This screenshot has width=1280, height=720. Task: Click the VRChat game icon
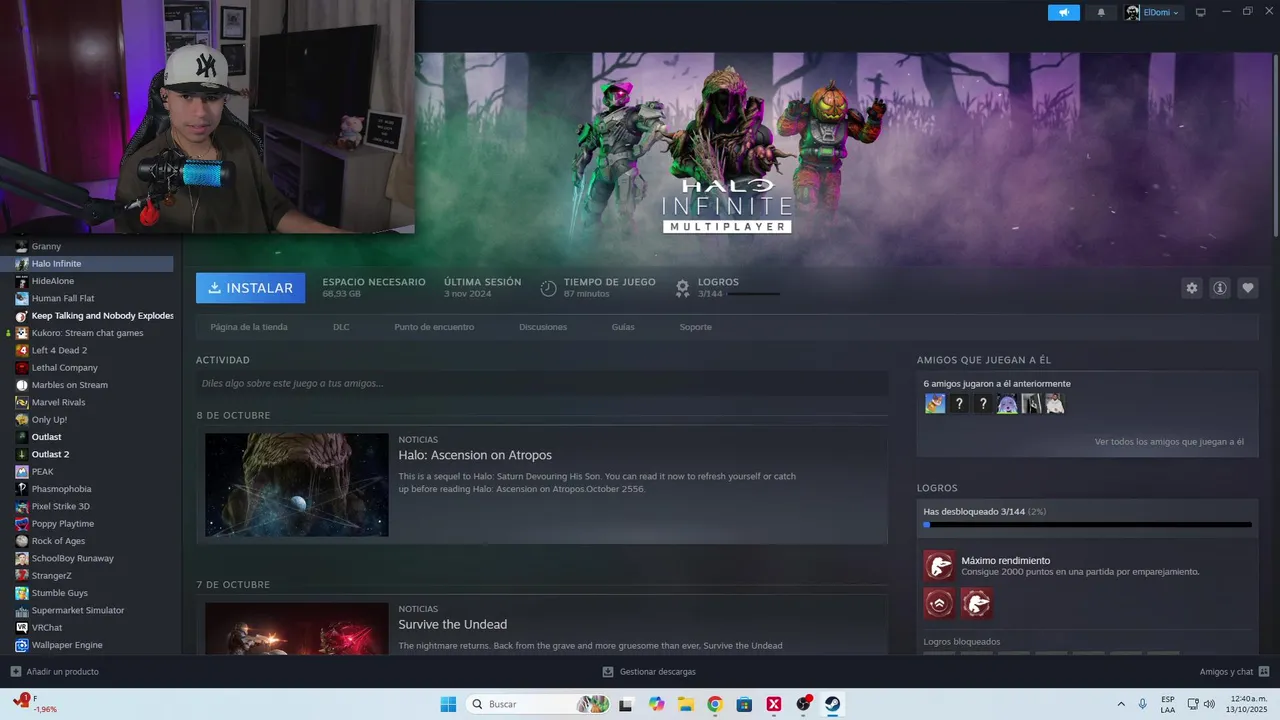tap(22, 627)
